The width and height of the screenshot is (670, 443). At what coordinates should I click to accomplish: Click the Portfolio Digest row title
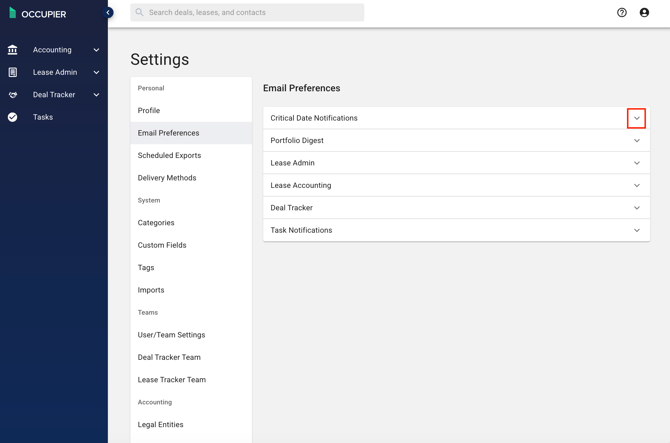point(297,141)
